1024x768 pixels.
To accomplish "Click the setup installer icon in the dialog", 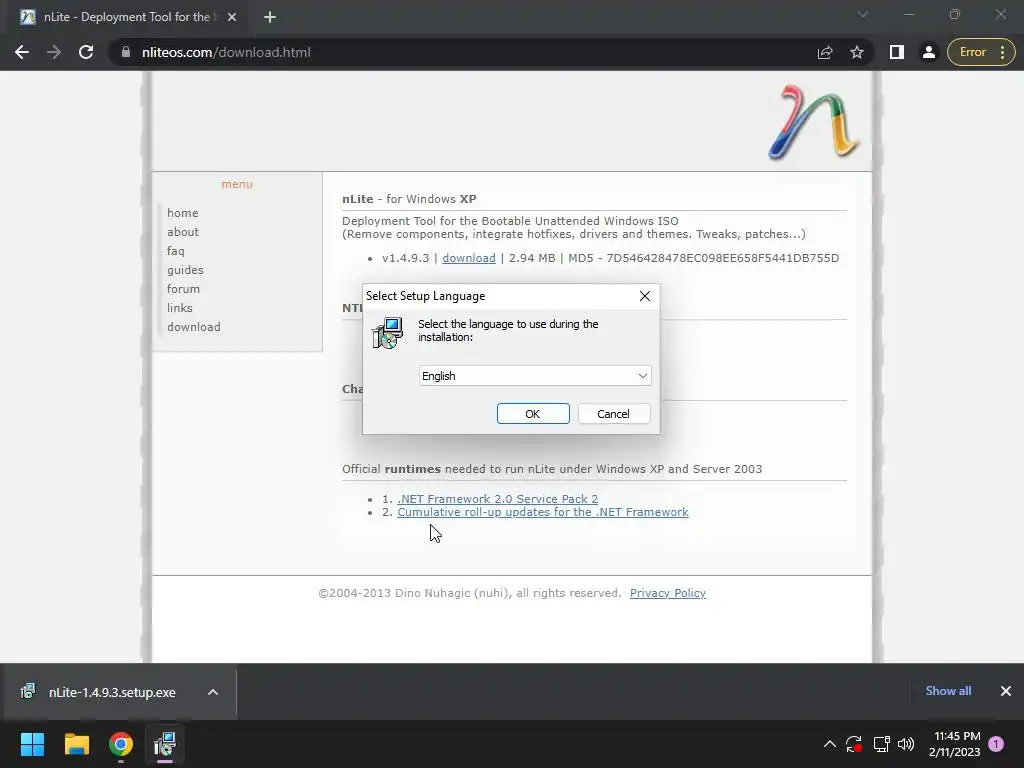I will pos(388,333).
